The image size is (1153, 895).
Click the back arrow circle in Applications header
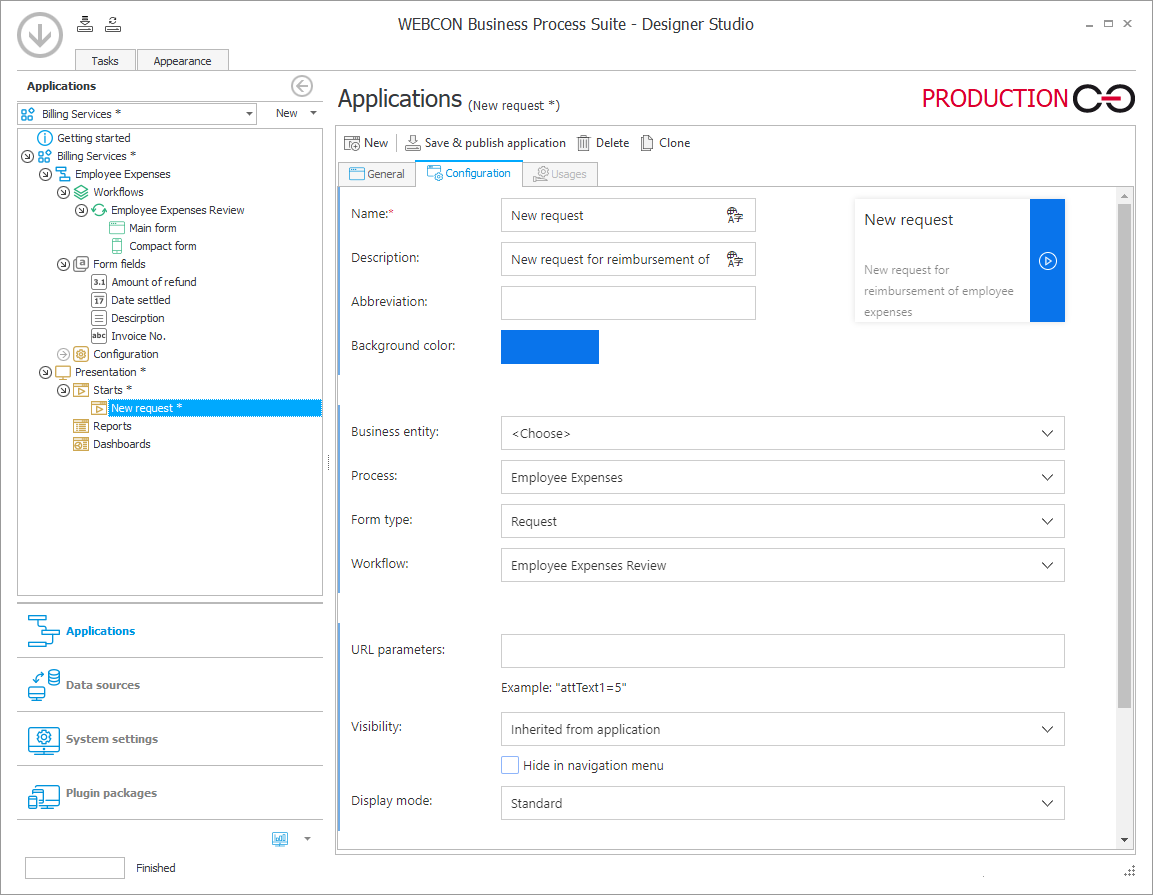[x=301, y=86]
